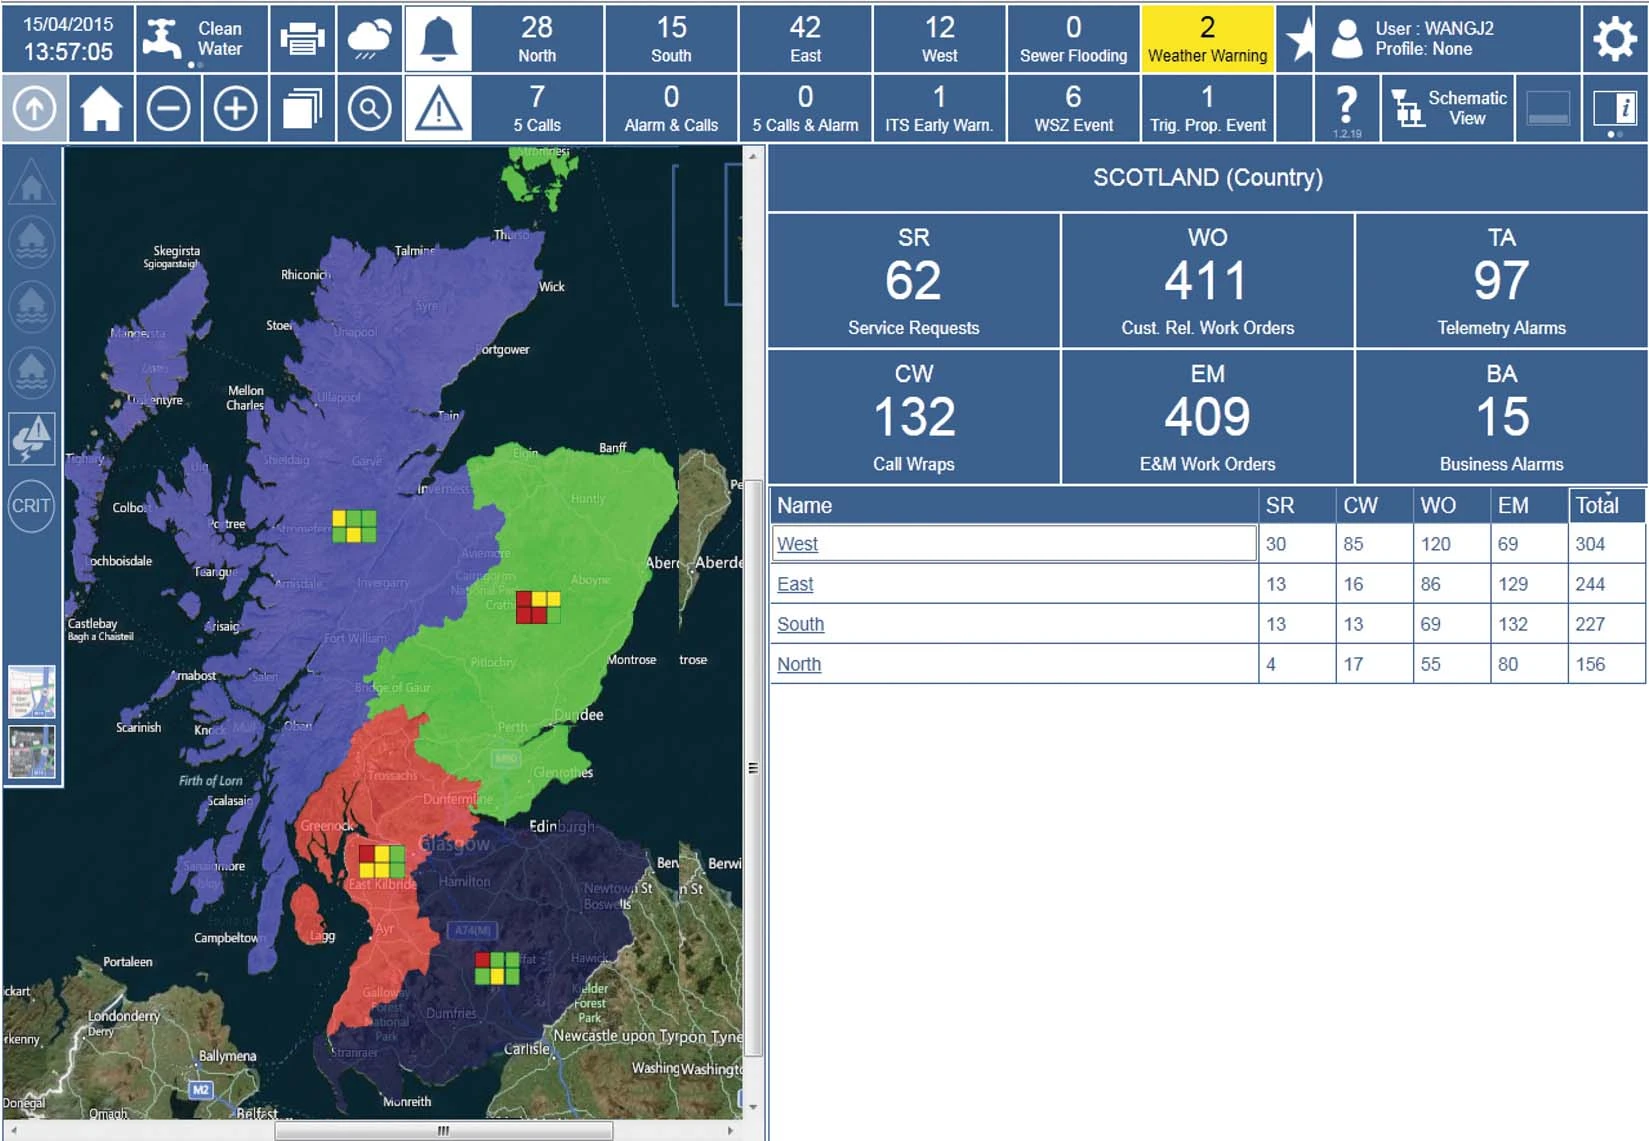The width and height of the screenshot is (1649, 1141).
Task: Toggle the CRIT filter in the map sidebar
Action: (x=31, y=507)
